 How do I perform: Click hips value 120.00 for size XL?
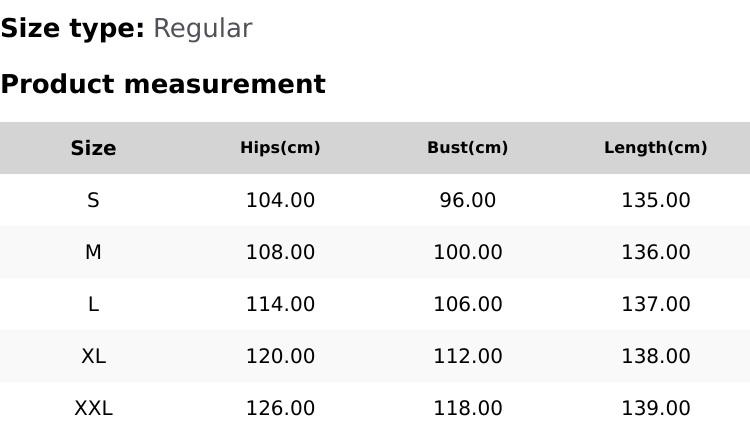click(280, 356)
